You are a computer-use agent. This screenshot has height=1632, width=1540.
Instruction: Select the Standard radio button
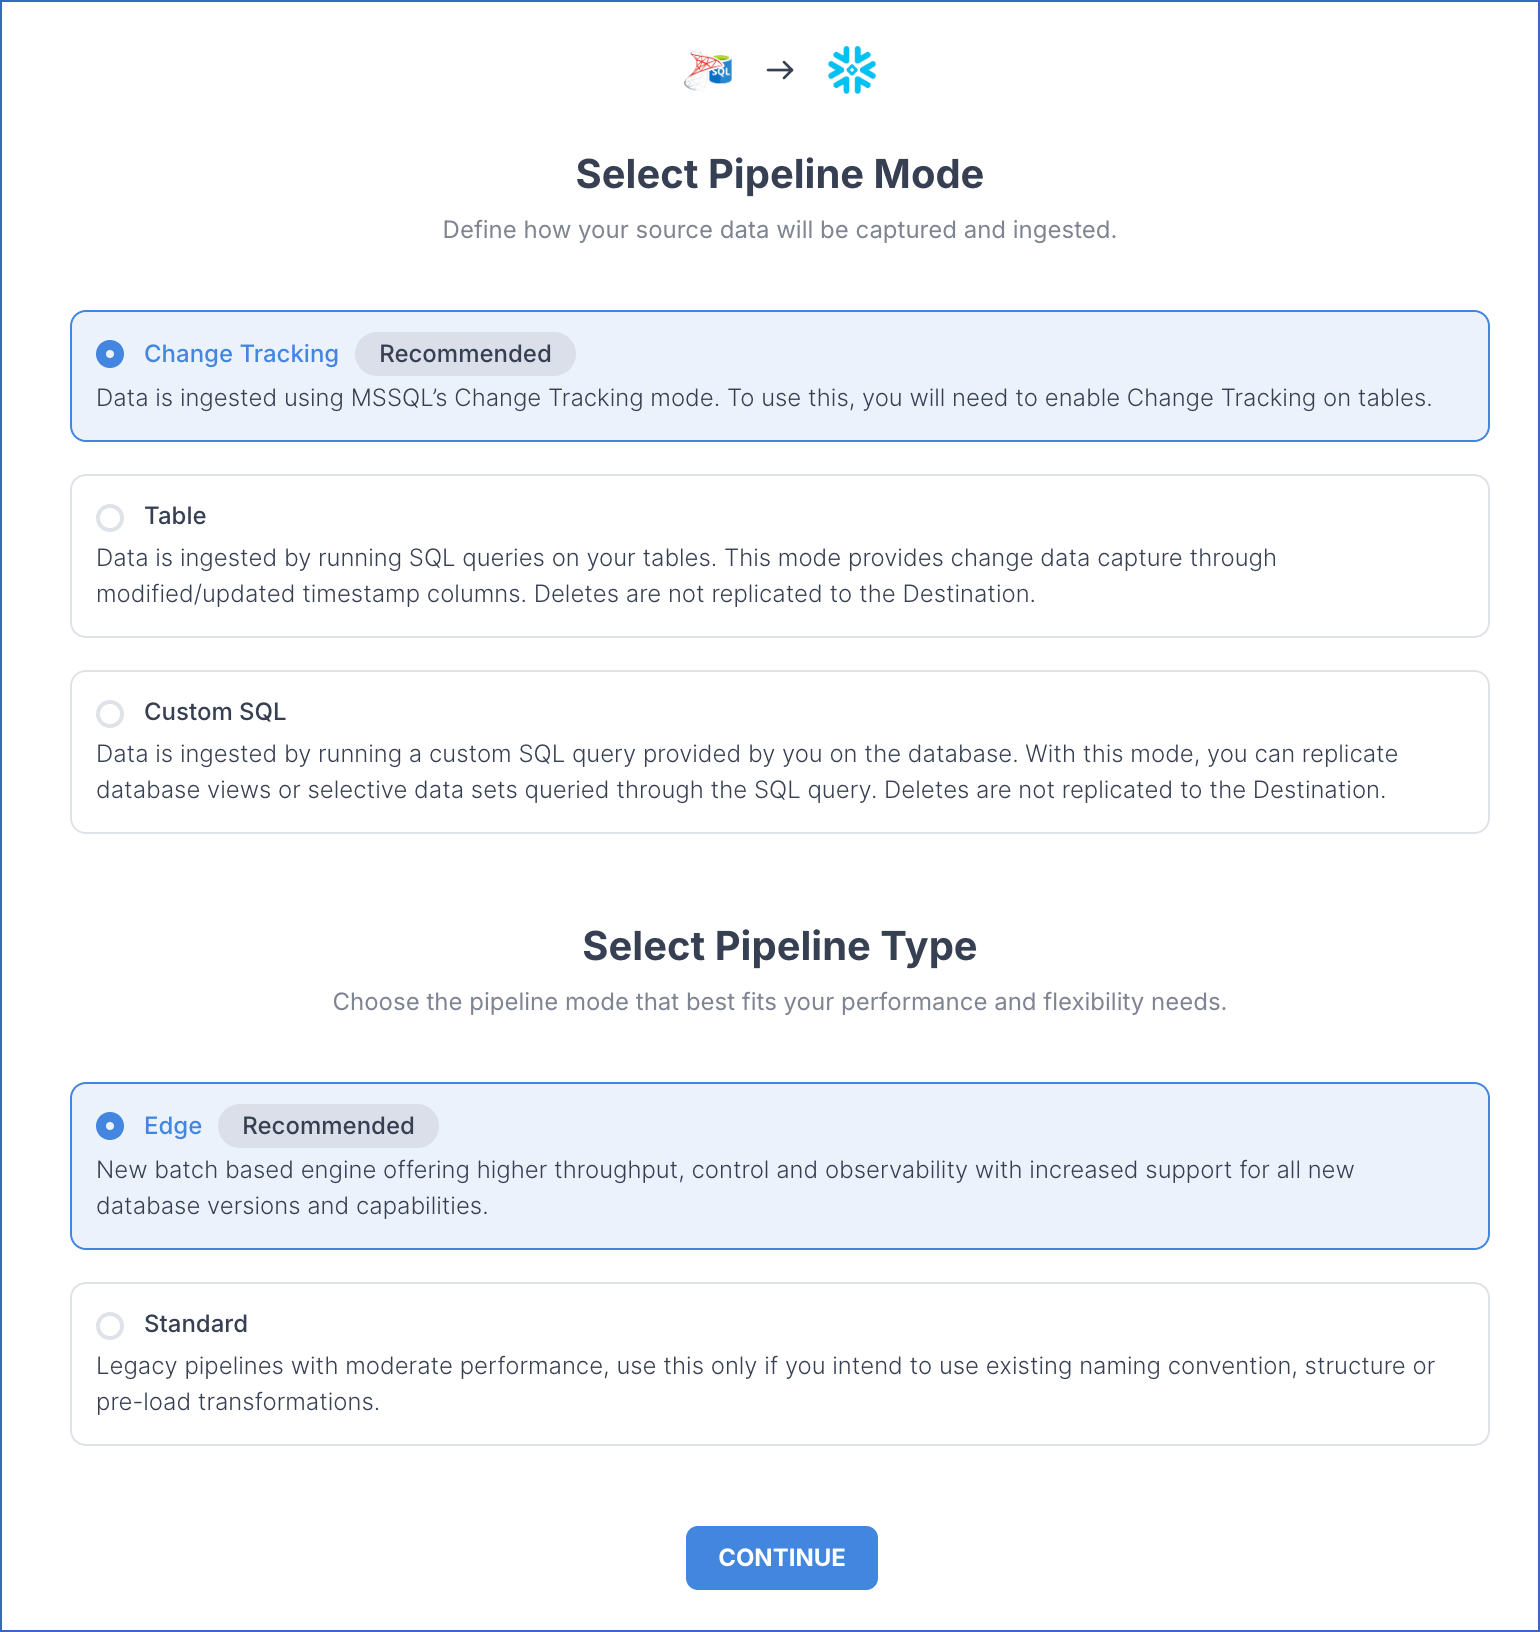point(110,1325)
